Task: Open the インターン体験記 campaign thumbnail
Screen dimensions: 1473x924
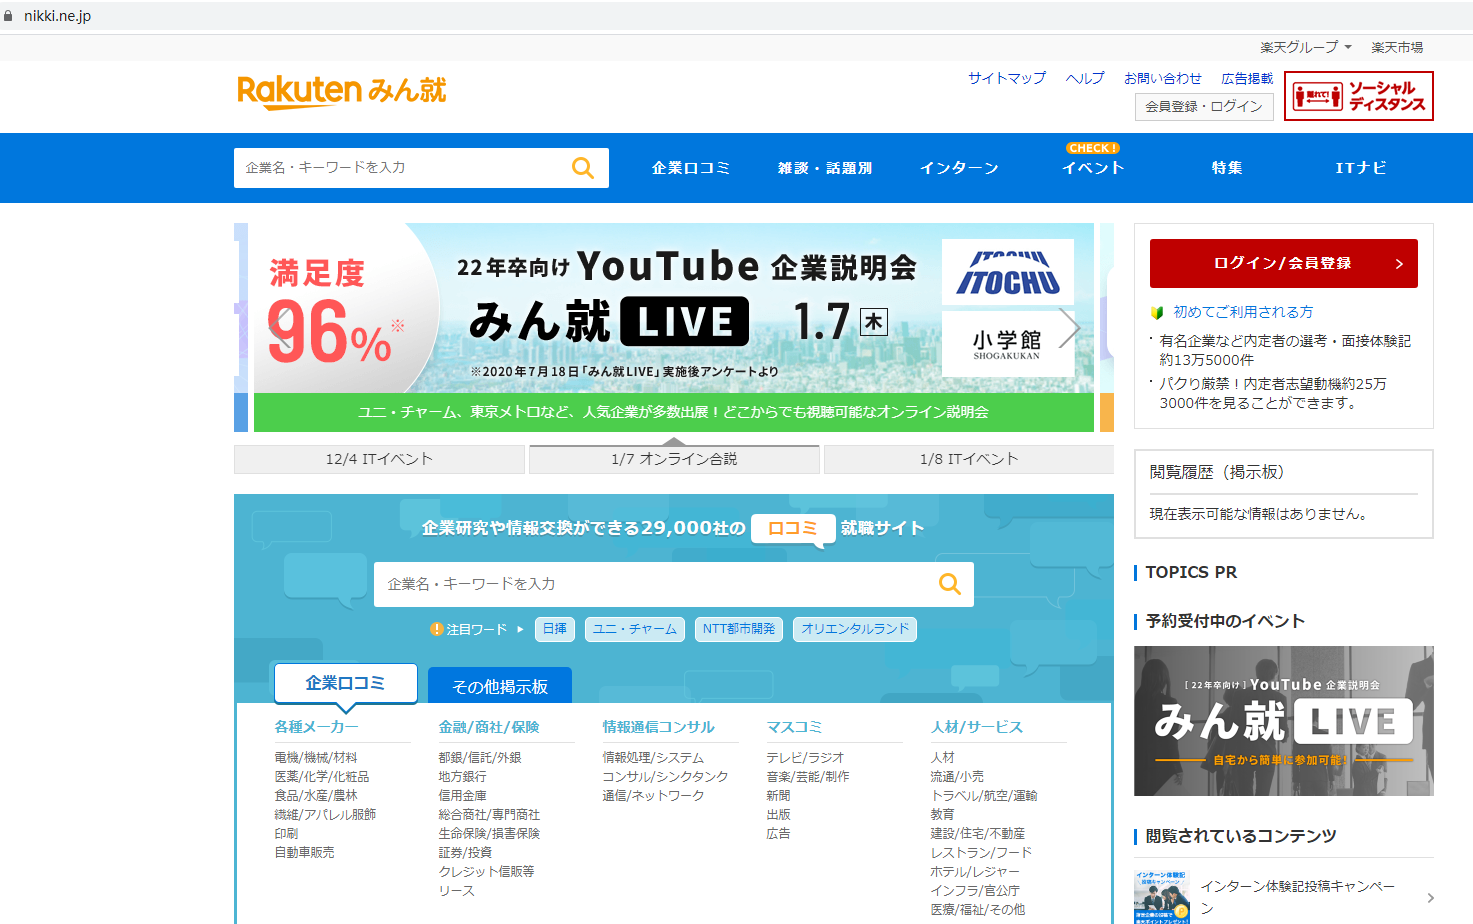Action: point(1162,897)
